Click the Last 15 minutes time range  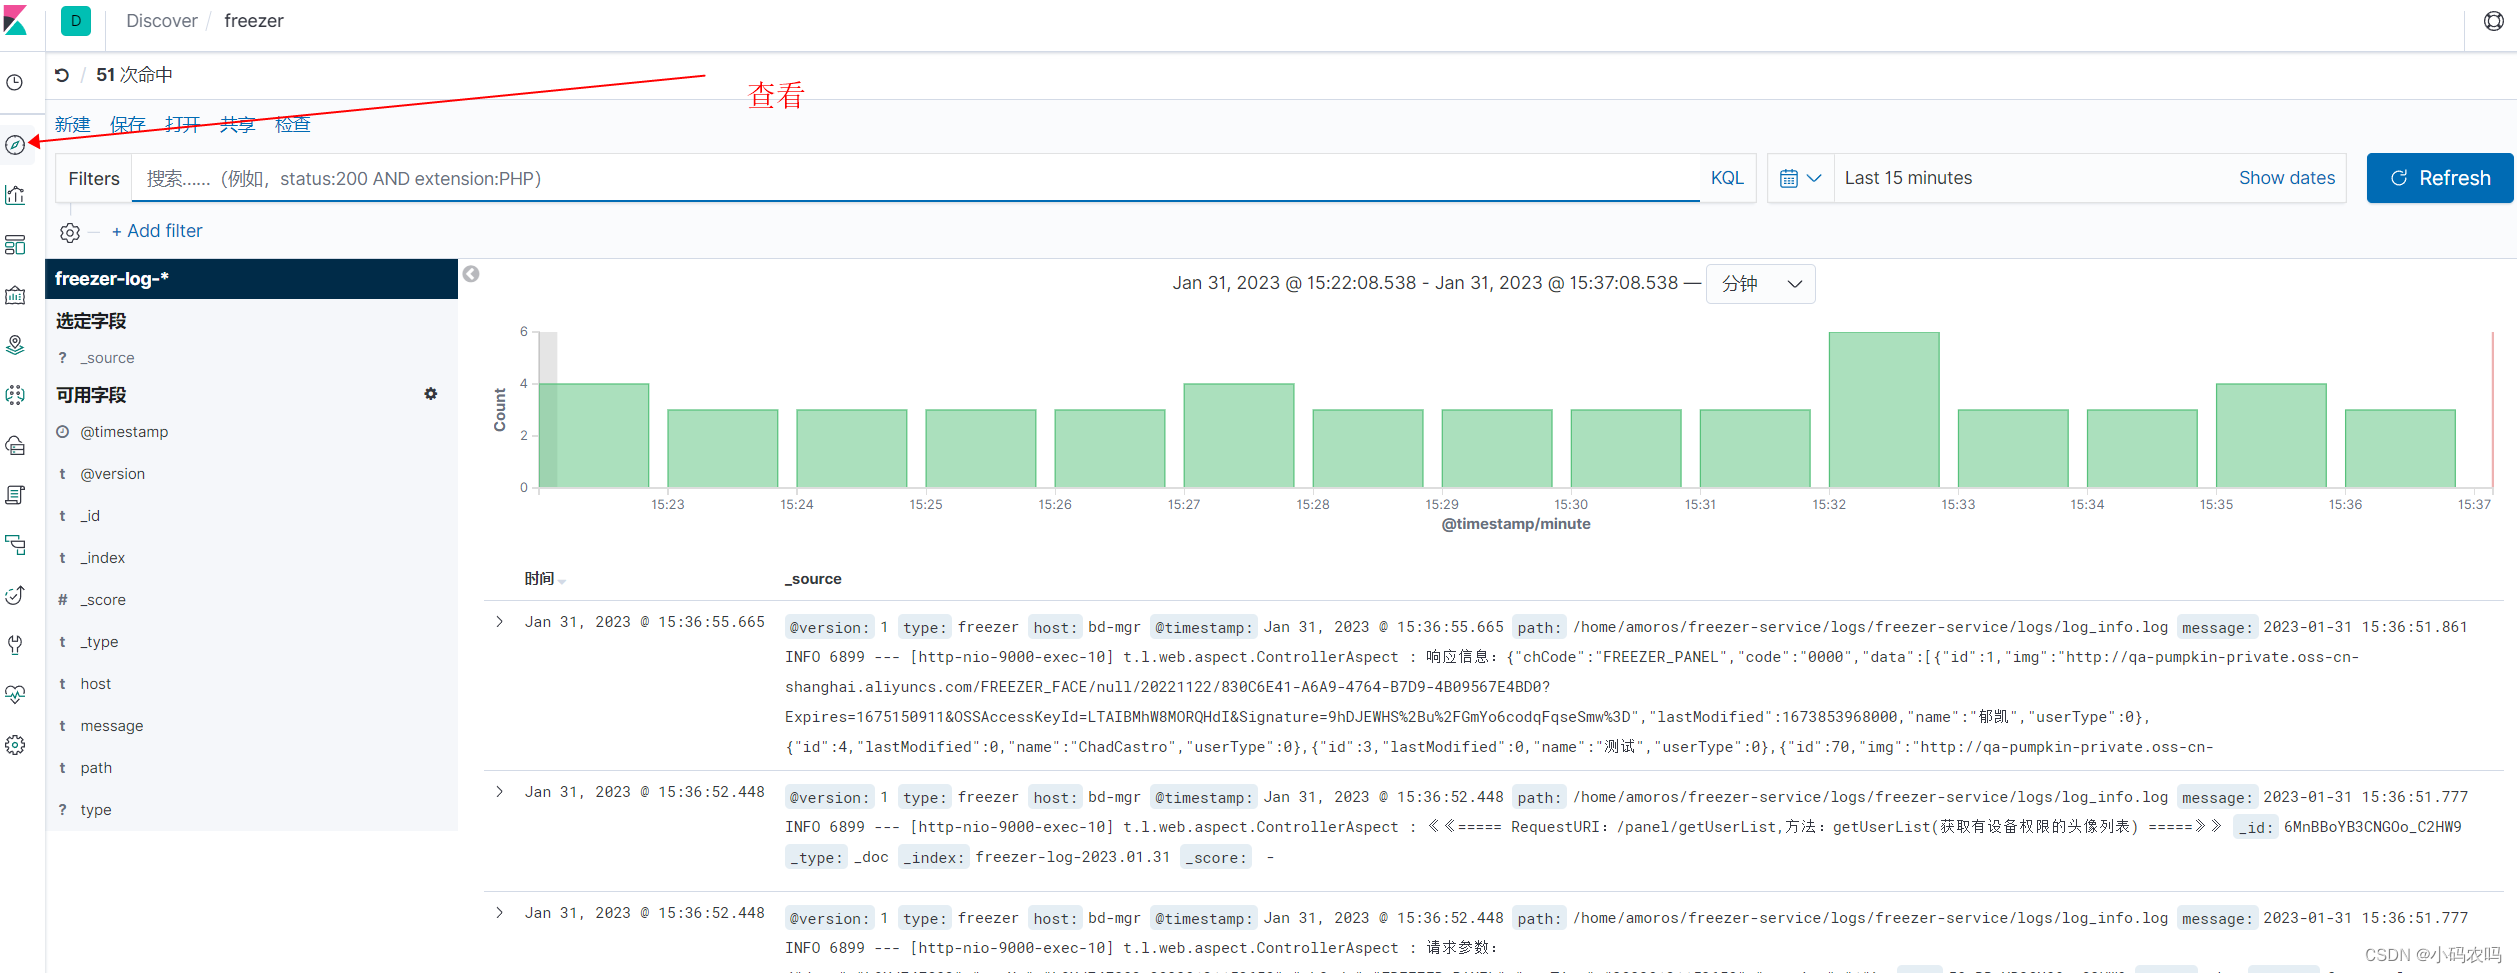coord(1908,178)
